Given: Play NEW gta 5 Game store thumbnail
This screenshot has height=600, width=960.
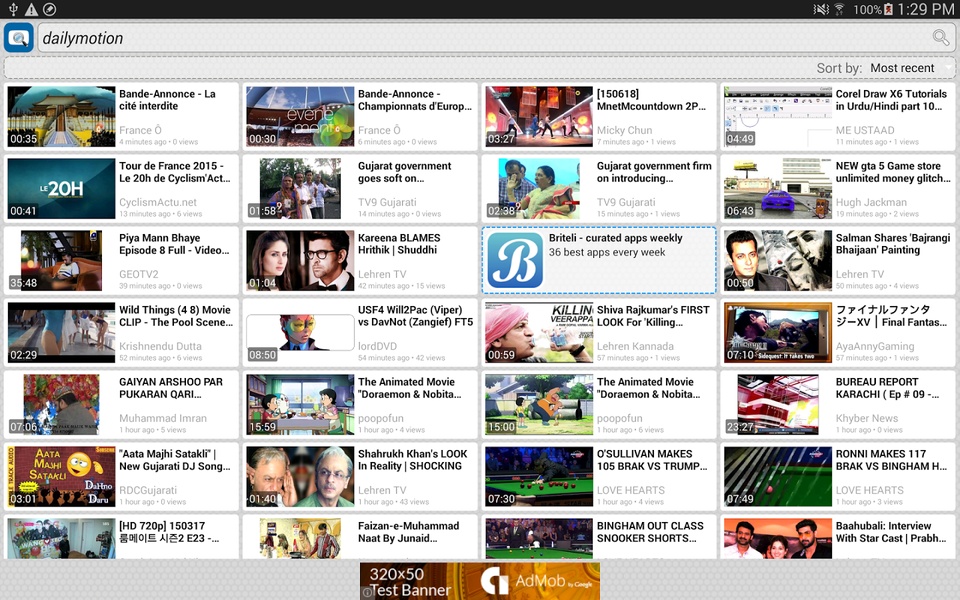Looking at the screenshot, I should (778, 189).
